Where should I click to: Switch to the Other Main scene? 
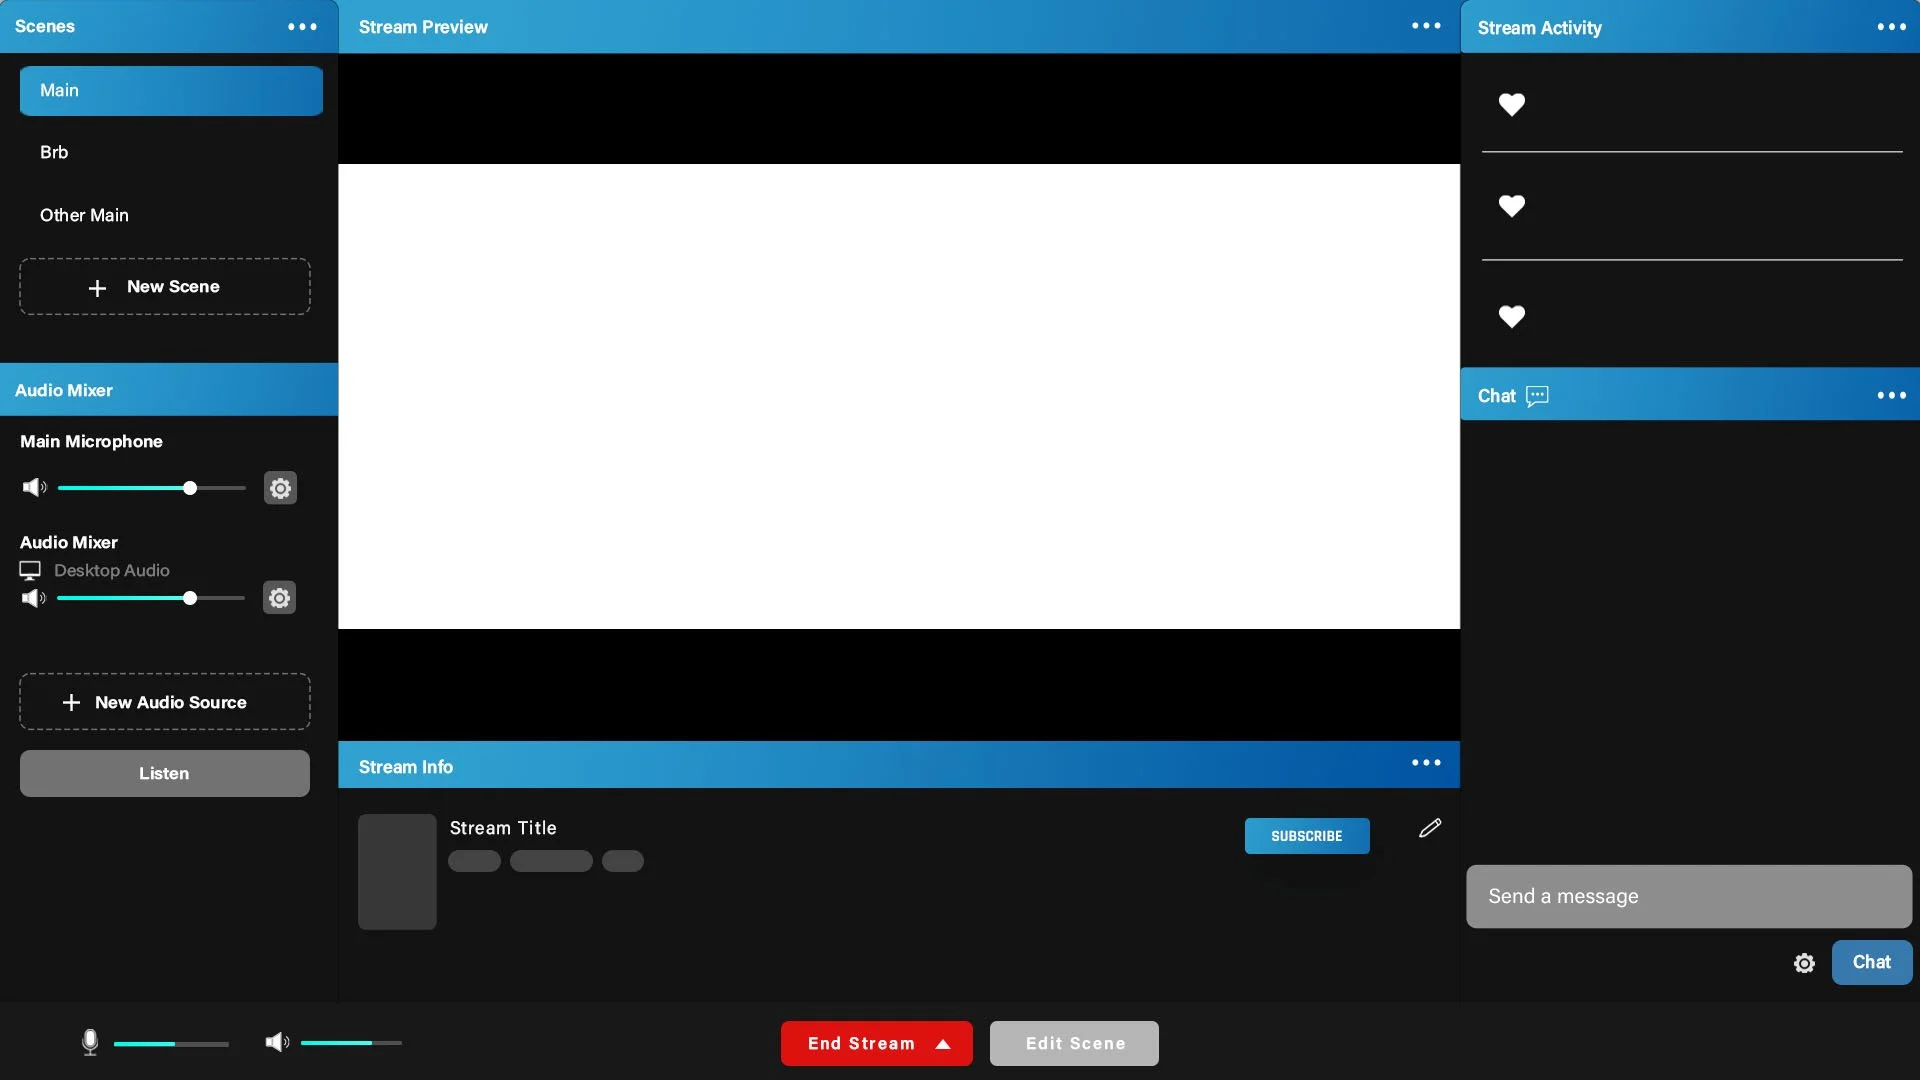(x=84, y=215)
